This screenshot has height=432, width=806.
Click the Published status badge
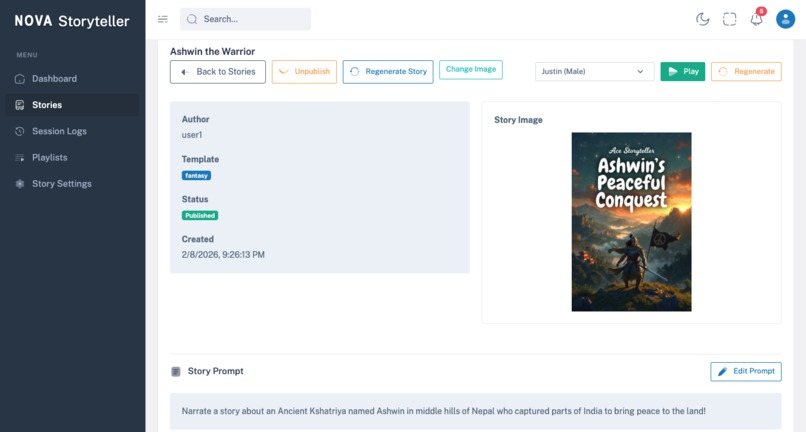pyautogui.click(x=200, y=215)
